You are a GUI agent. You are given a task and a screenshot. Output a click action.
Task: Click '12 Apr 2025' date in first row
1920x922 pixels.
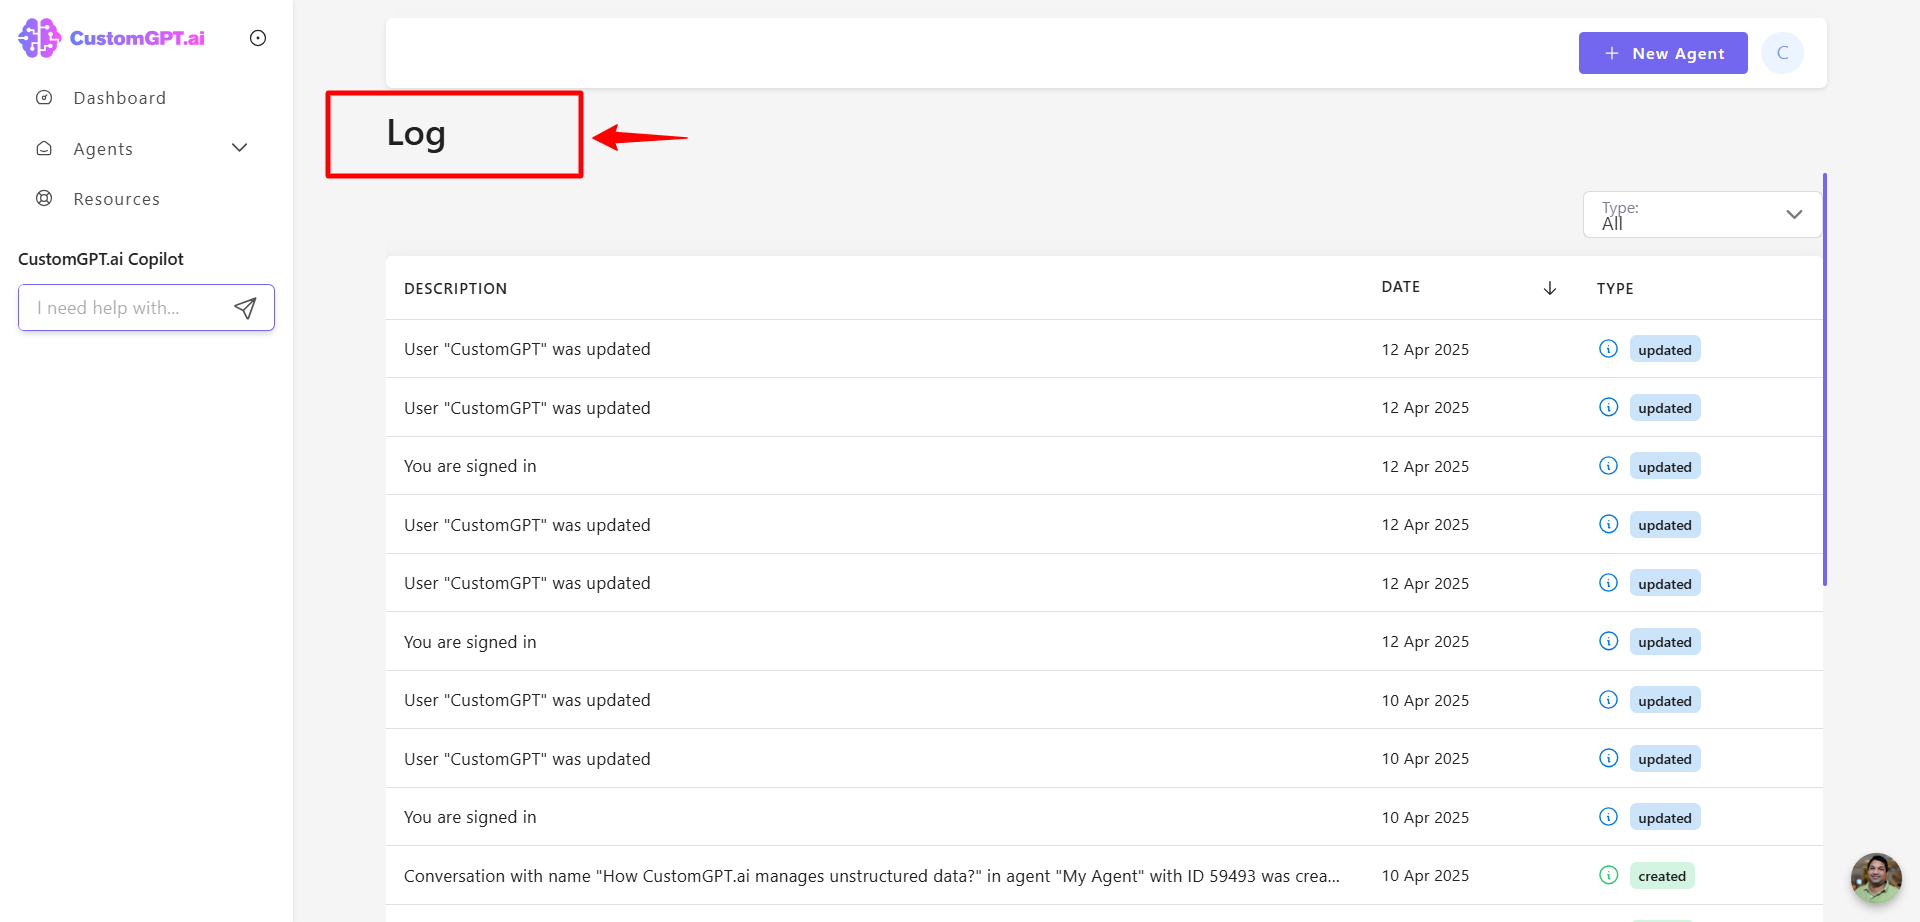click(1425, 350)
